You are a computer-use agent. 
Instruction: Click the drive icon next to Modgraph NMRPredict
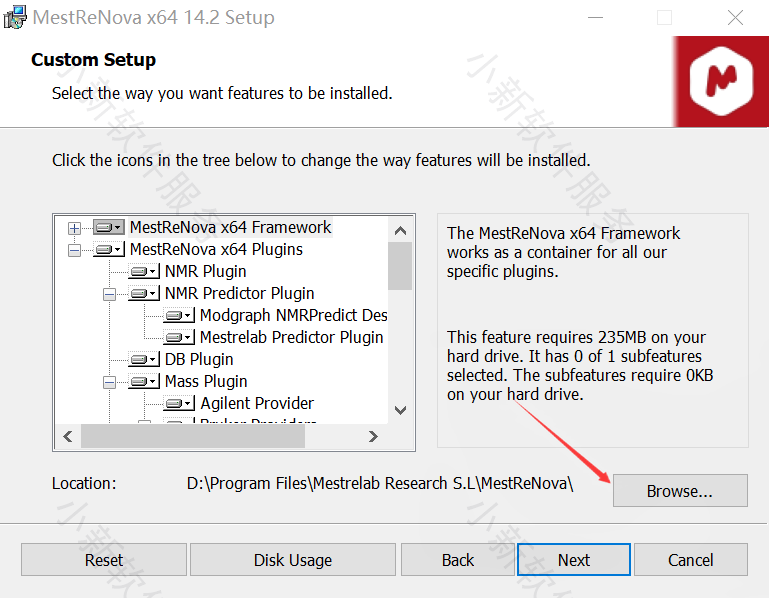[179, 316]
